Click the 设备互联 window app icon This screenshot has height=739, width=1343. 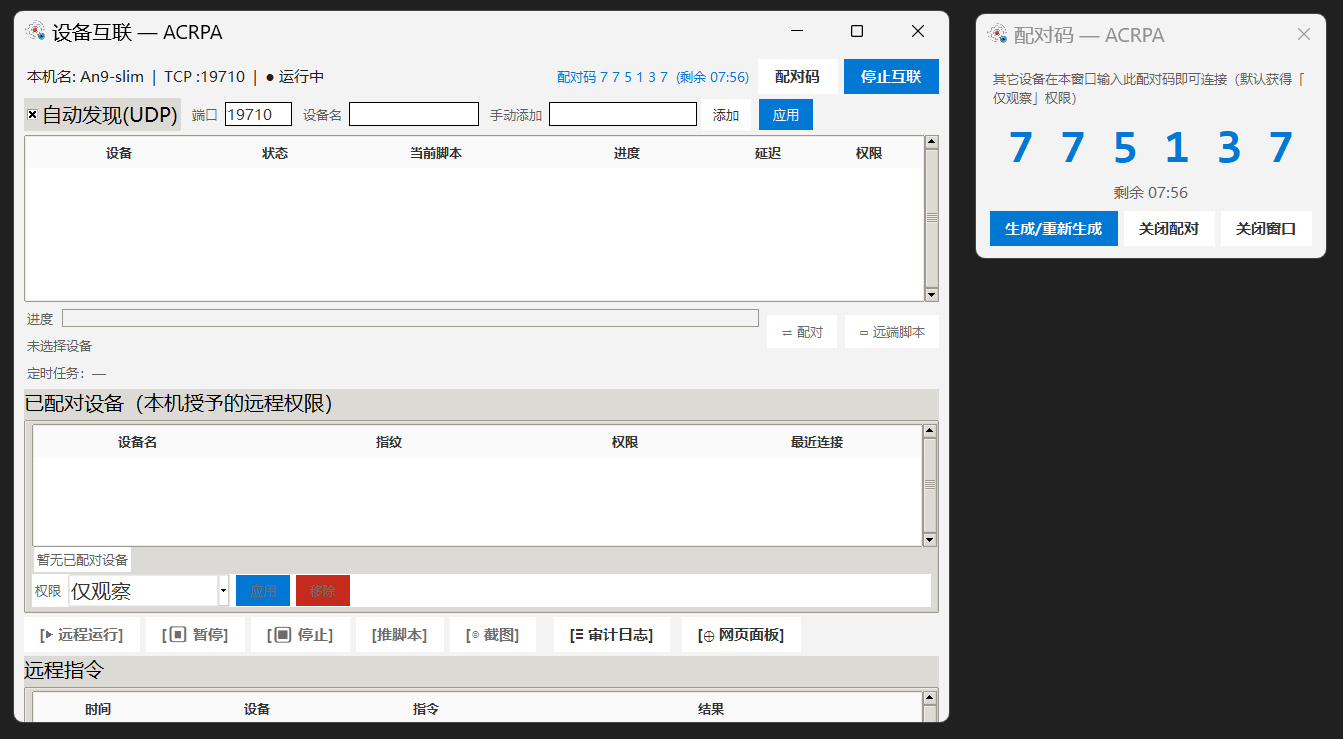pyautogui.click(x=36, y=32)
